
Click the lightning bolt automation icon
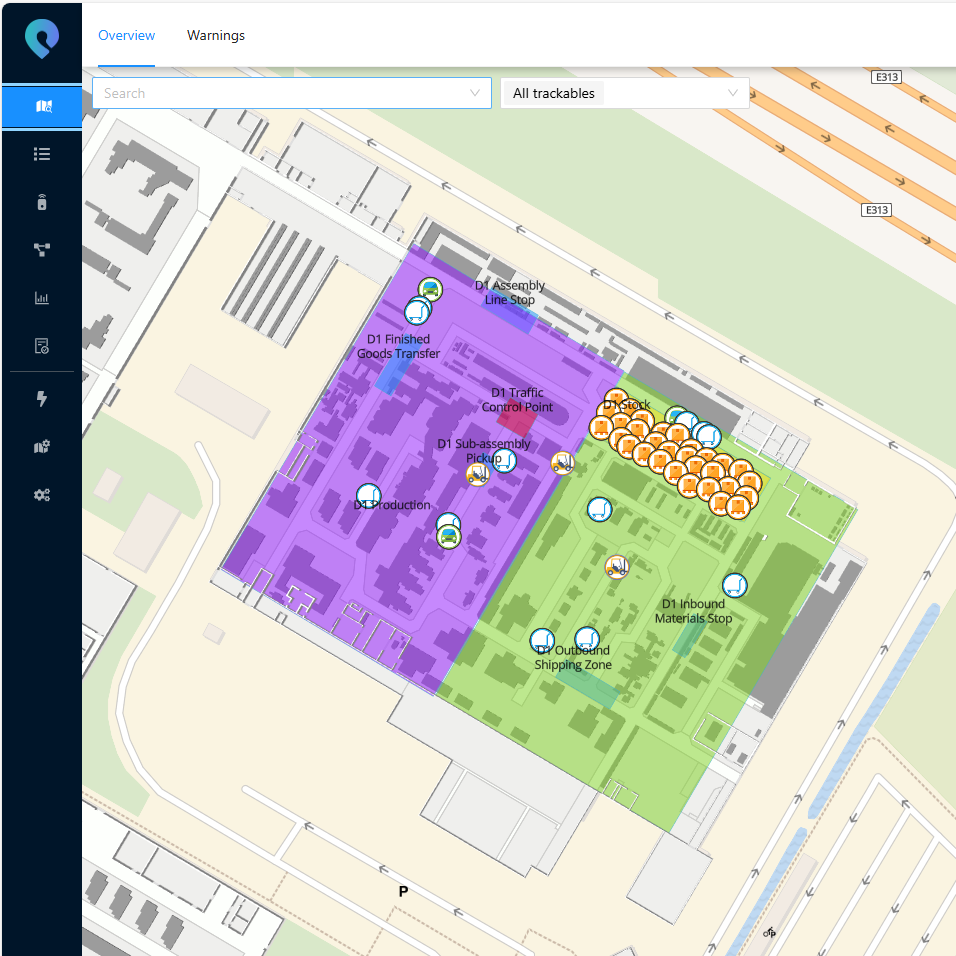tap(42, 399)
